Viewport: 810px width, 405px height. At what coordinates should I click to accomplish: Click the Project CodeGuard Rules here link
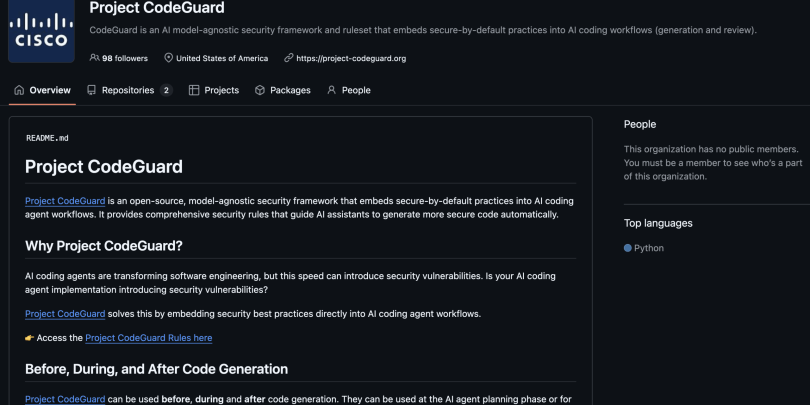click(x=148, y=338)
